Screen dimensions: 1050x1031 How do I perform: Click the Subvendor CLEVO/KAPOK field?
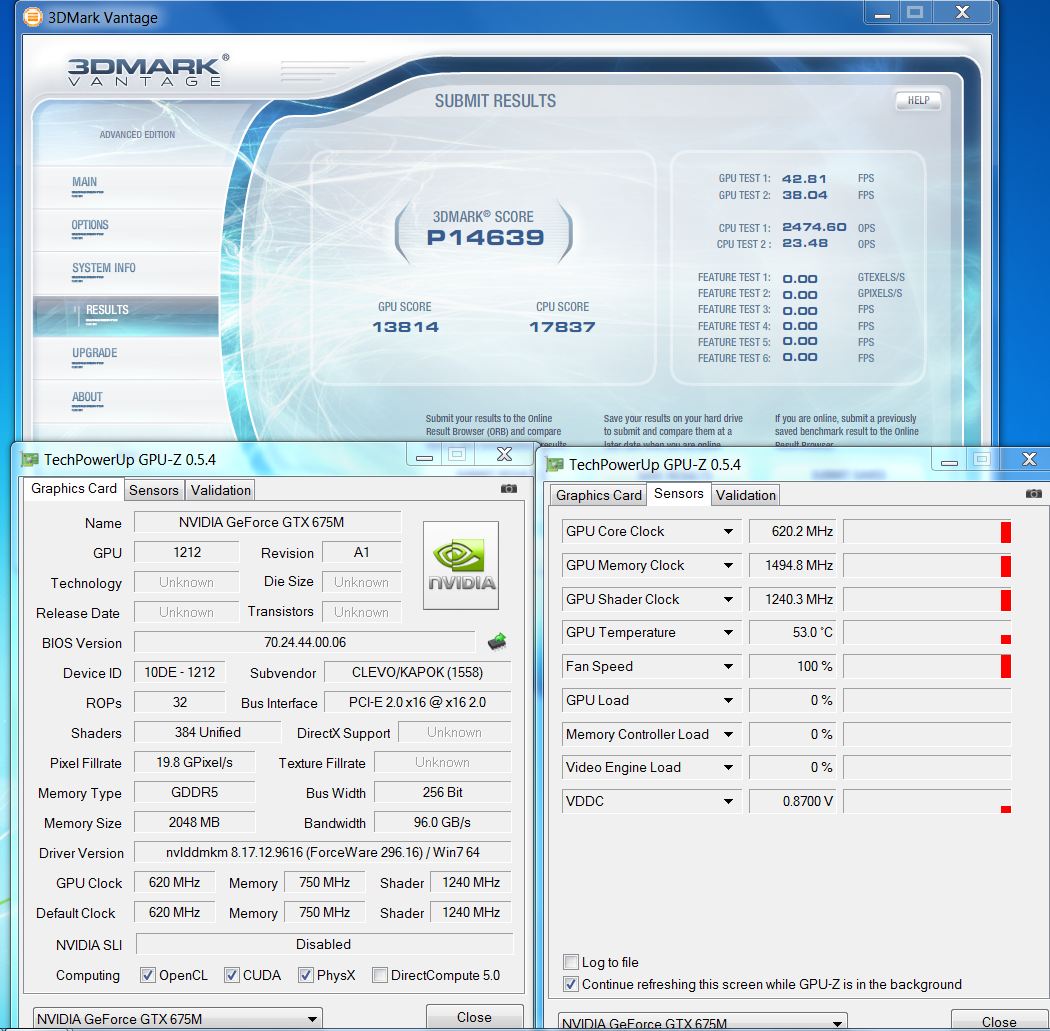point(417,673)
